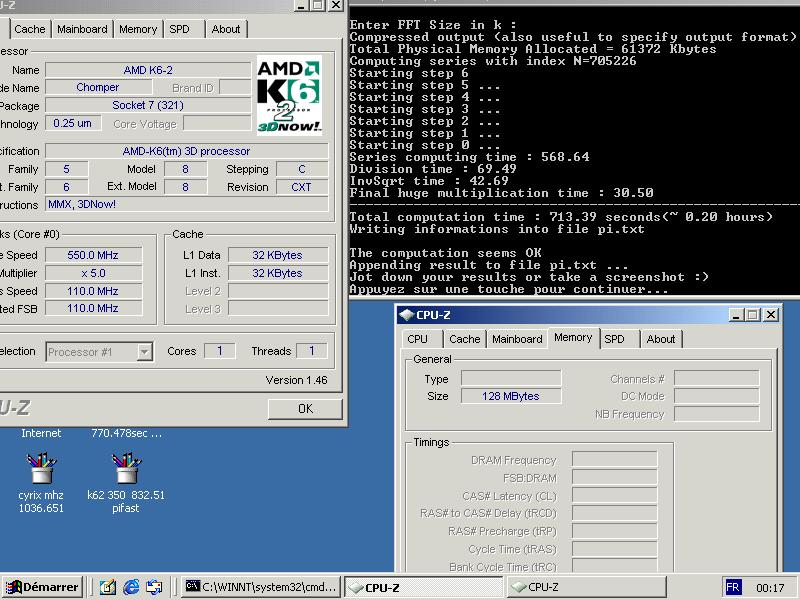Click memory Size field 128 MBytes
800x600 pixels.
tap(511, 396)
